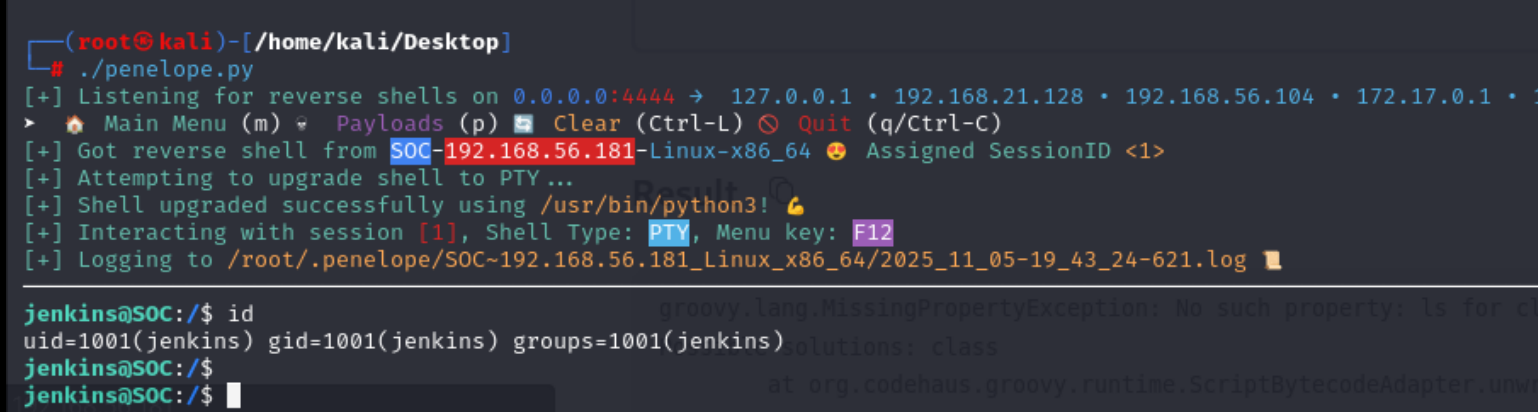Click the red prohibited icon before Quit
Screen dimensions: 1538x412
[x=767, y=124]
